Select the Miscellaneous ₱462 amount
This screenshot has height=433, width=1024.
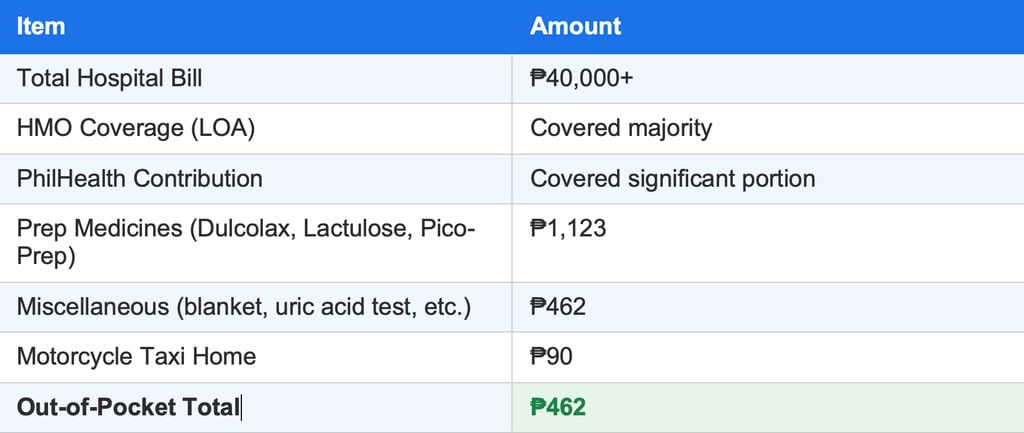point(558,306)
